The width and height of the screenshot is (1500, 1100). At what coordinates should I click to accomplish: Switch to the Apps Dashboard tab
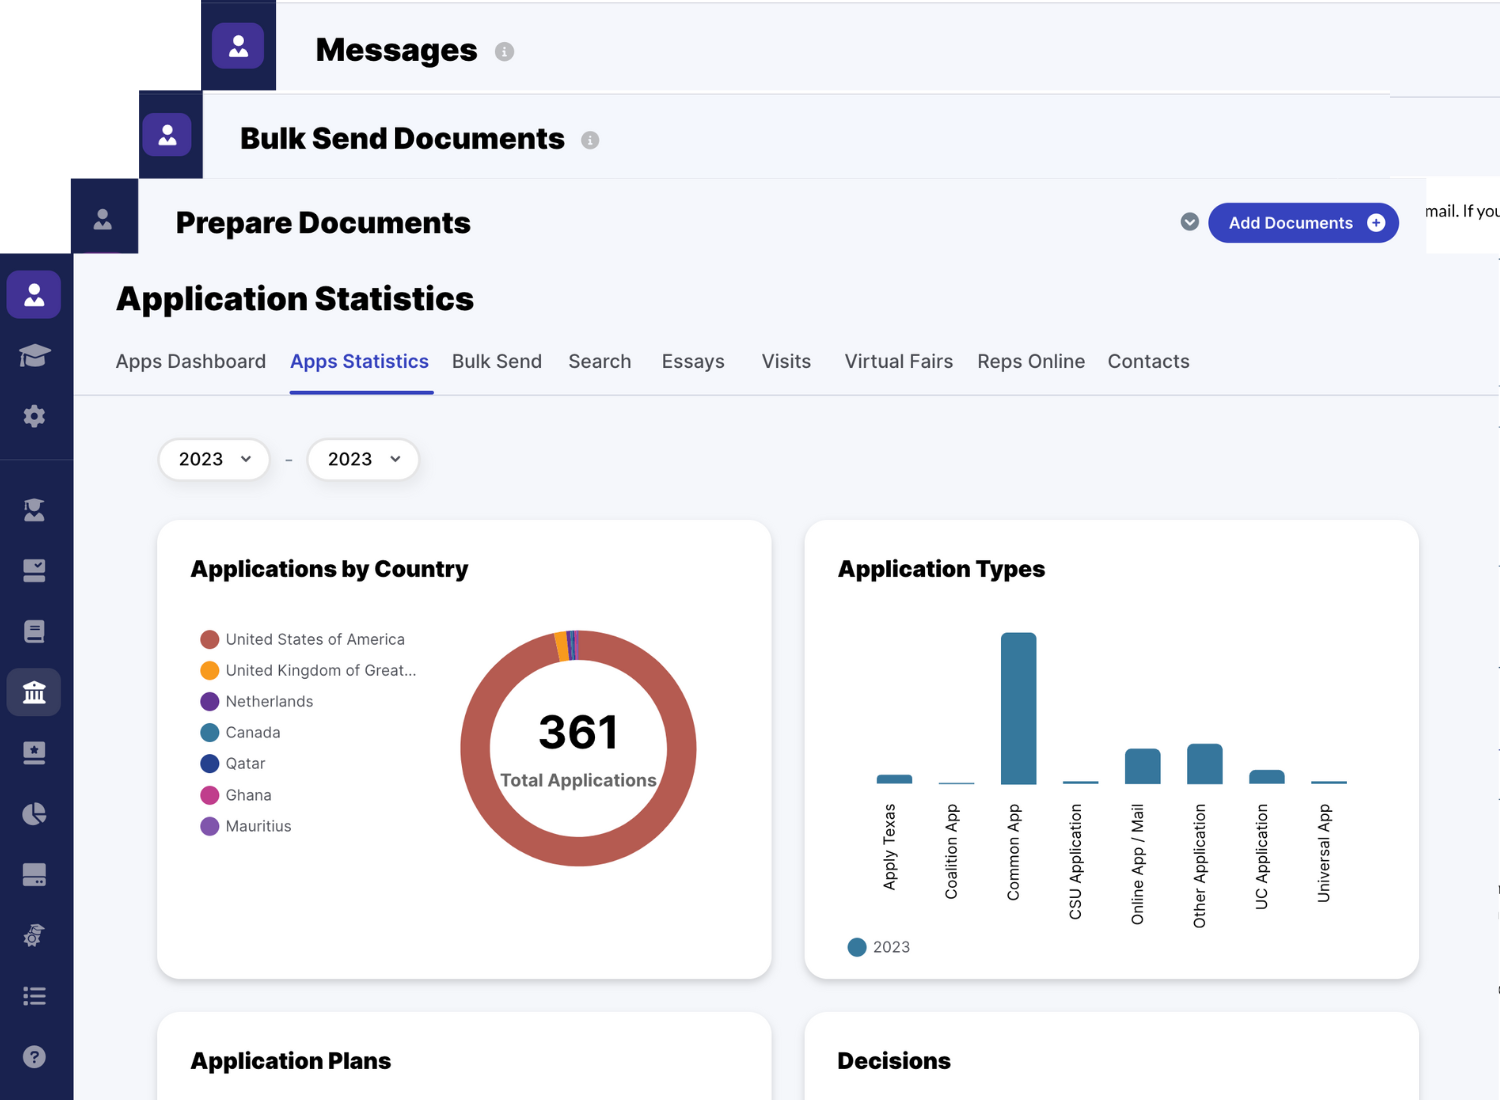(x=190, y=361)
